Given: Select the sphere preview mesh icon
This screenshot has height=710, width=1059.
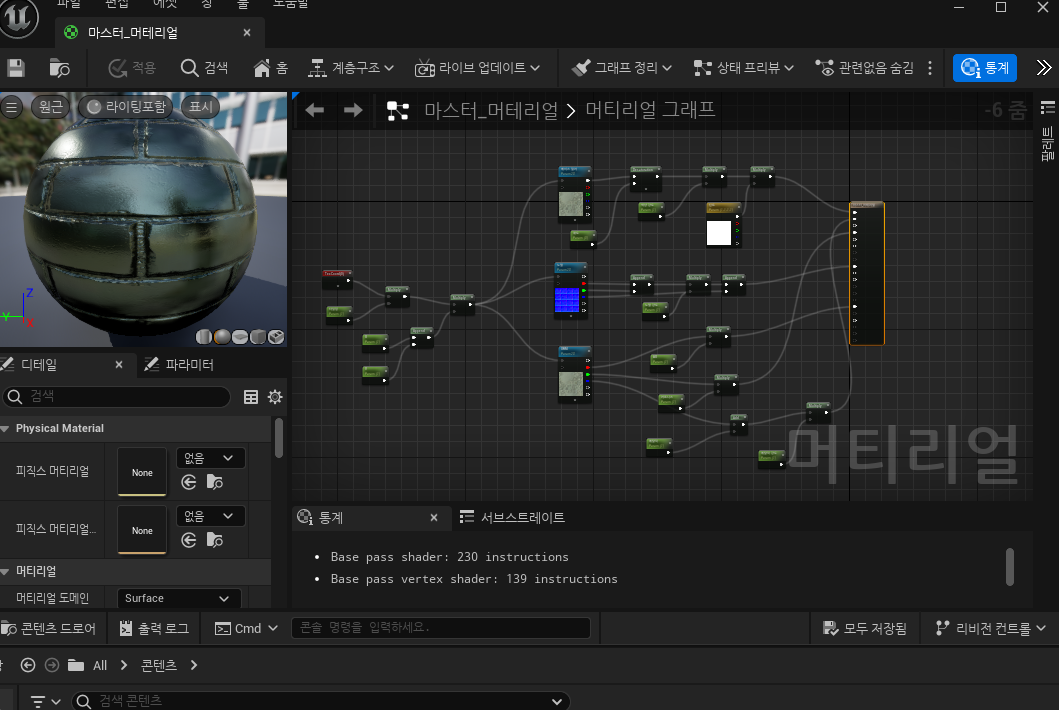Looking at the screenshot, I should 222,337.
